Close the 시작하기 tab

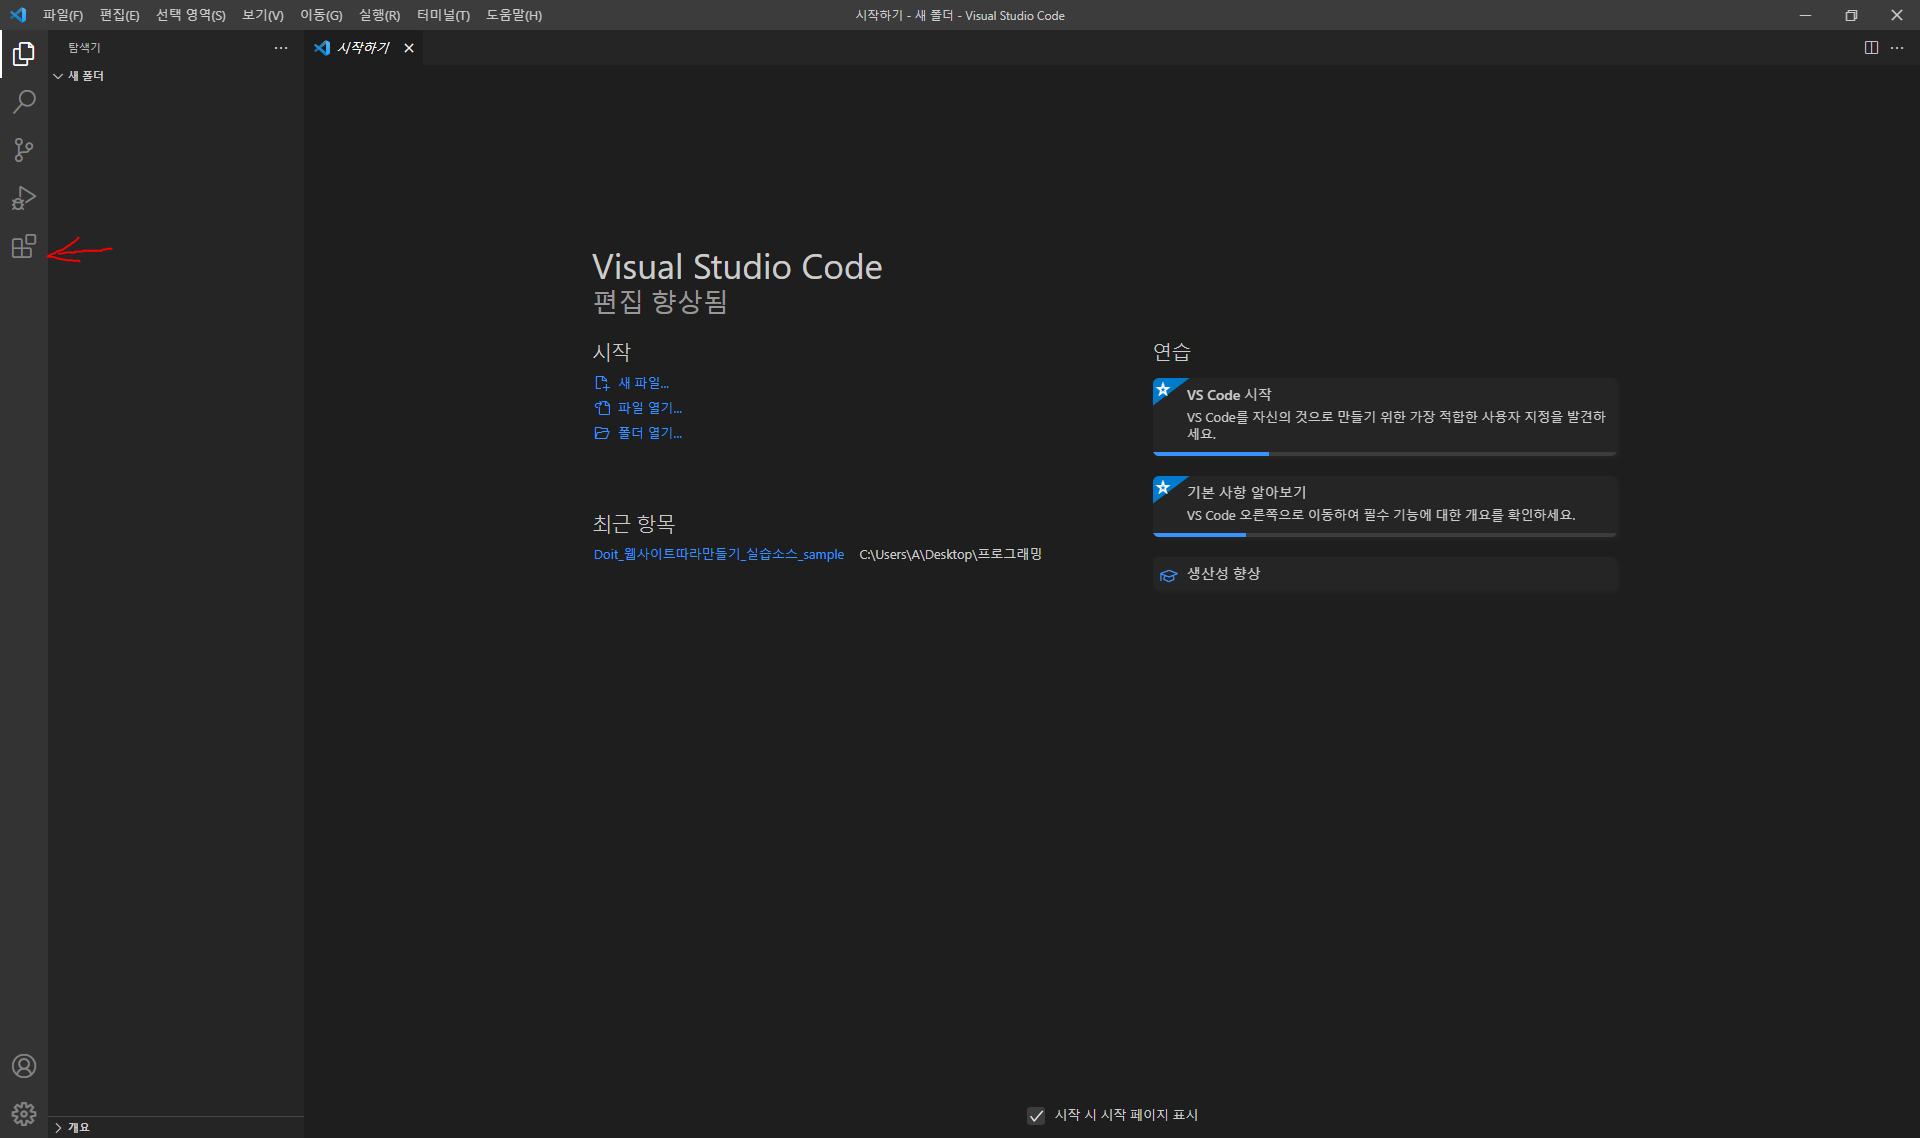tap(409, 48)
